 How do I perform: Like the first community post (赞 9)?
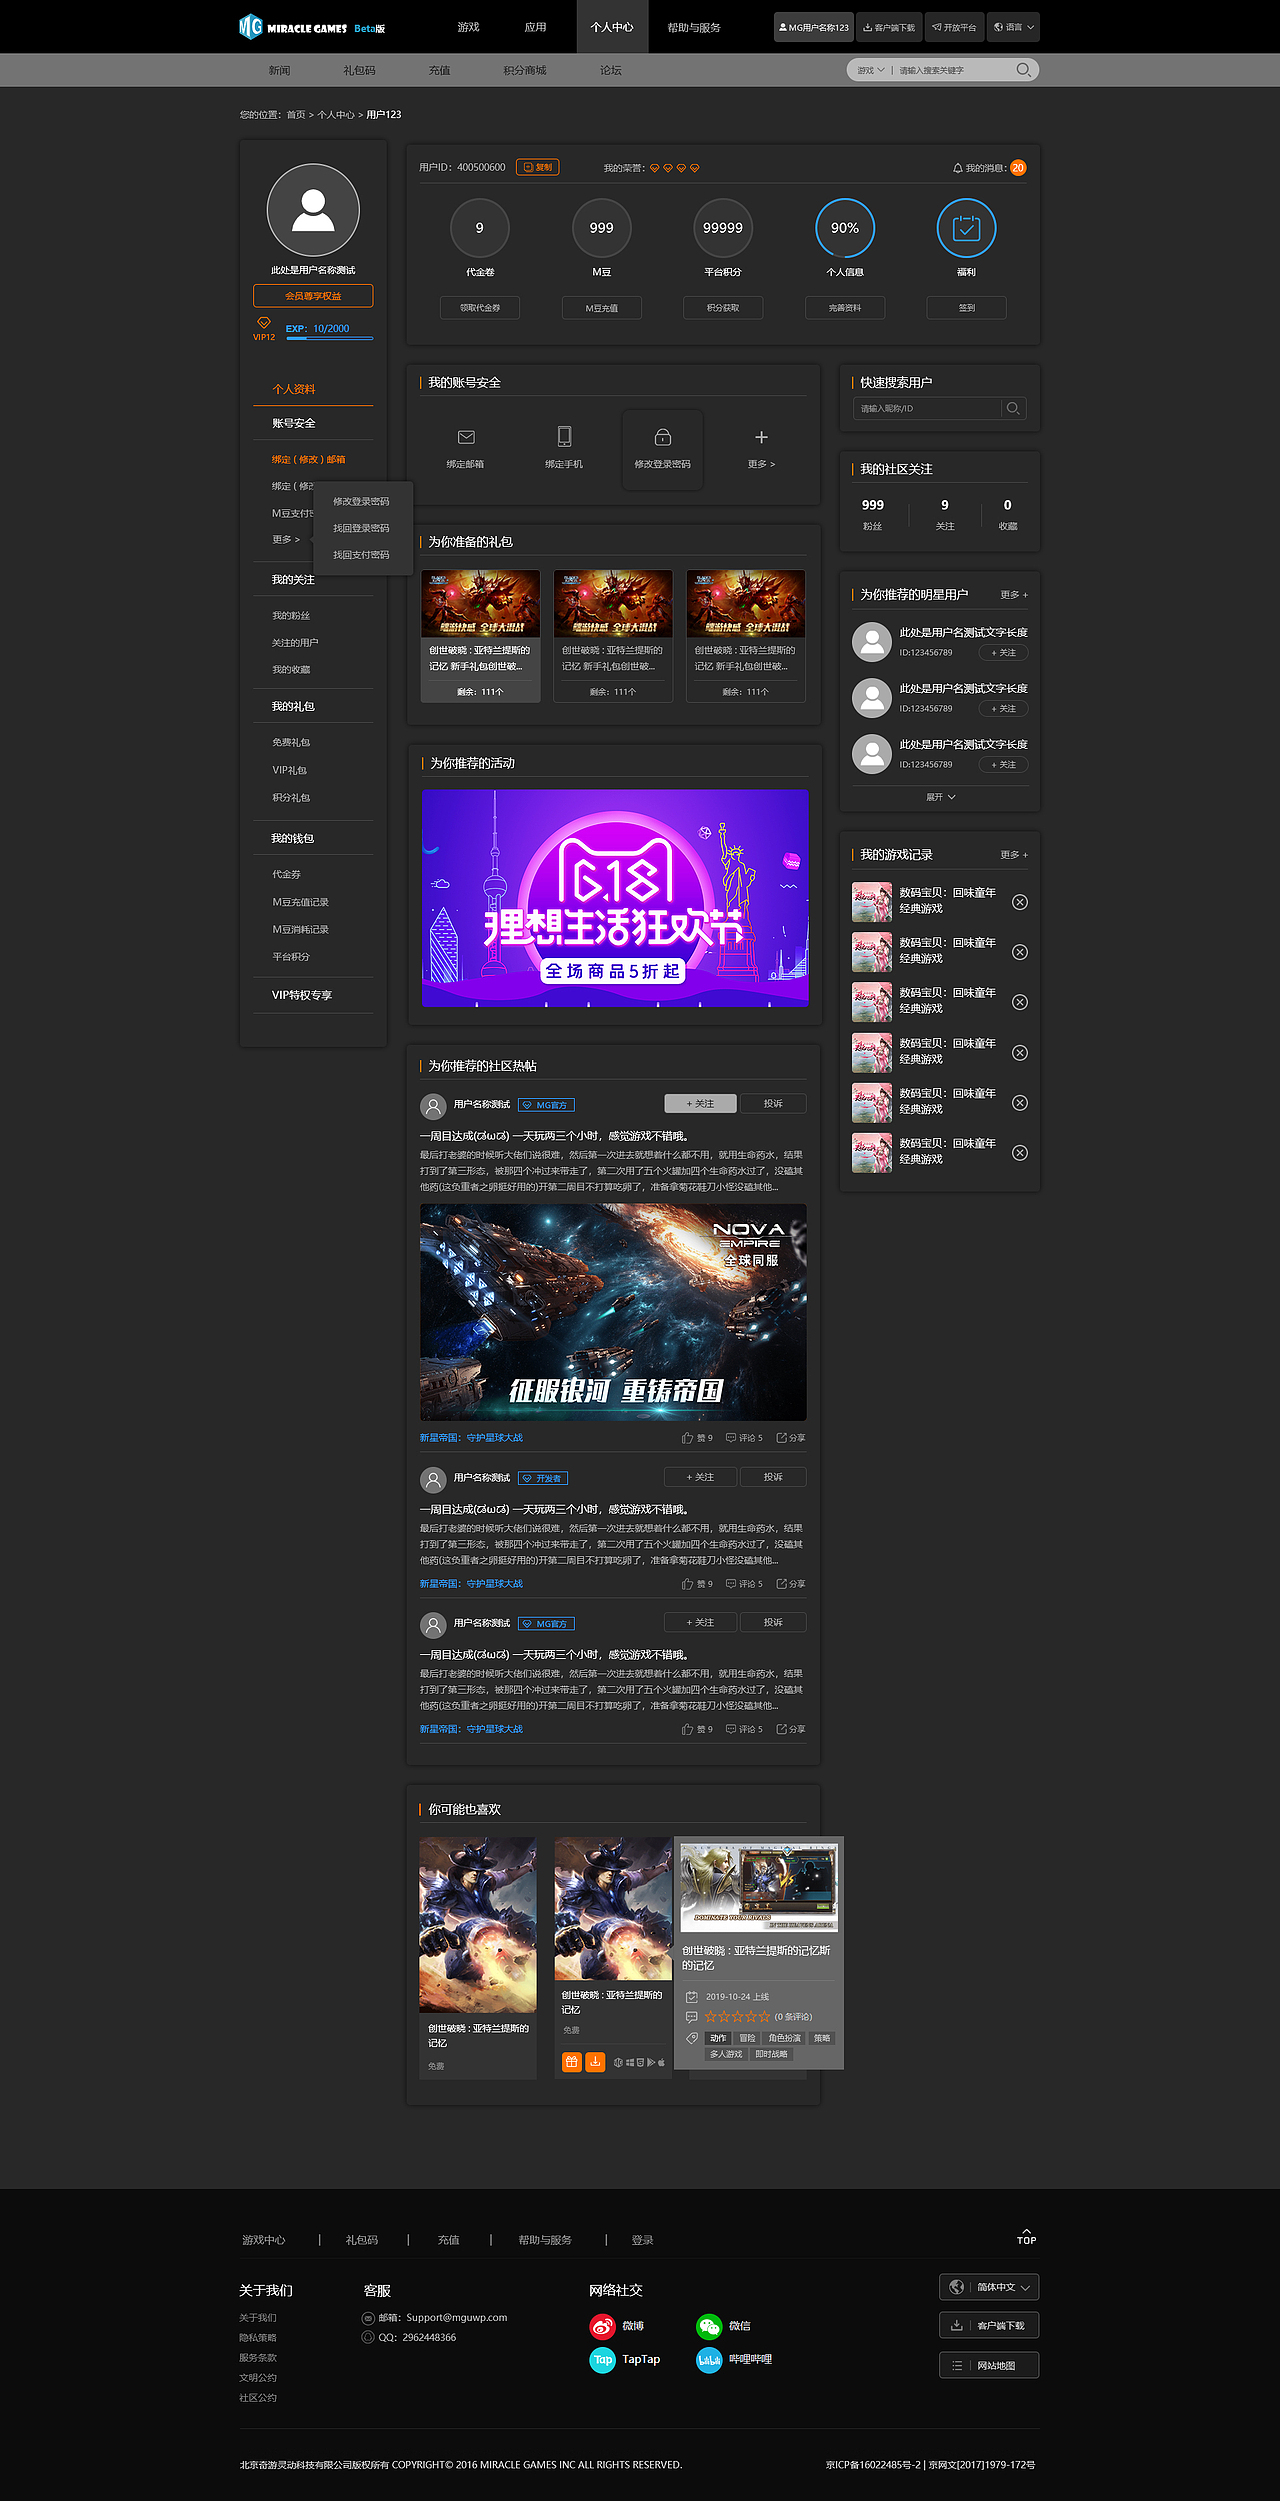click(697, 1438)
